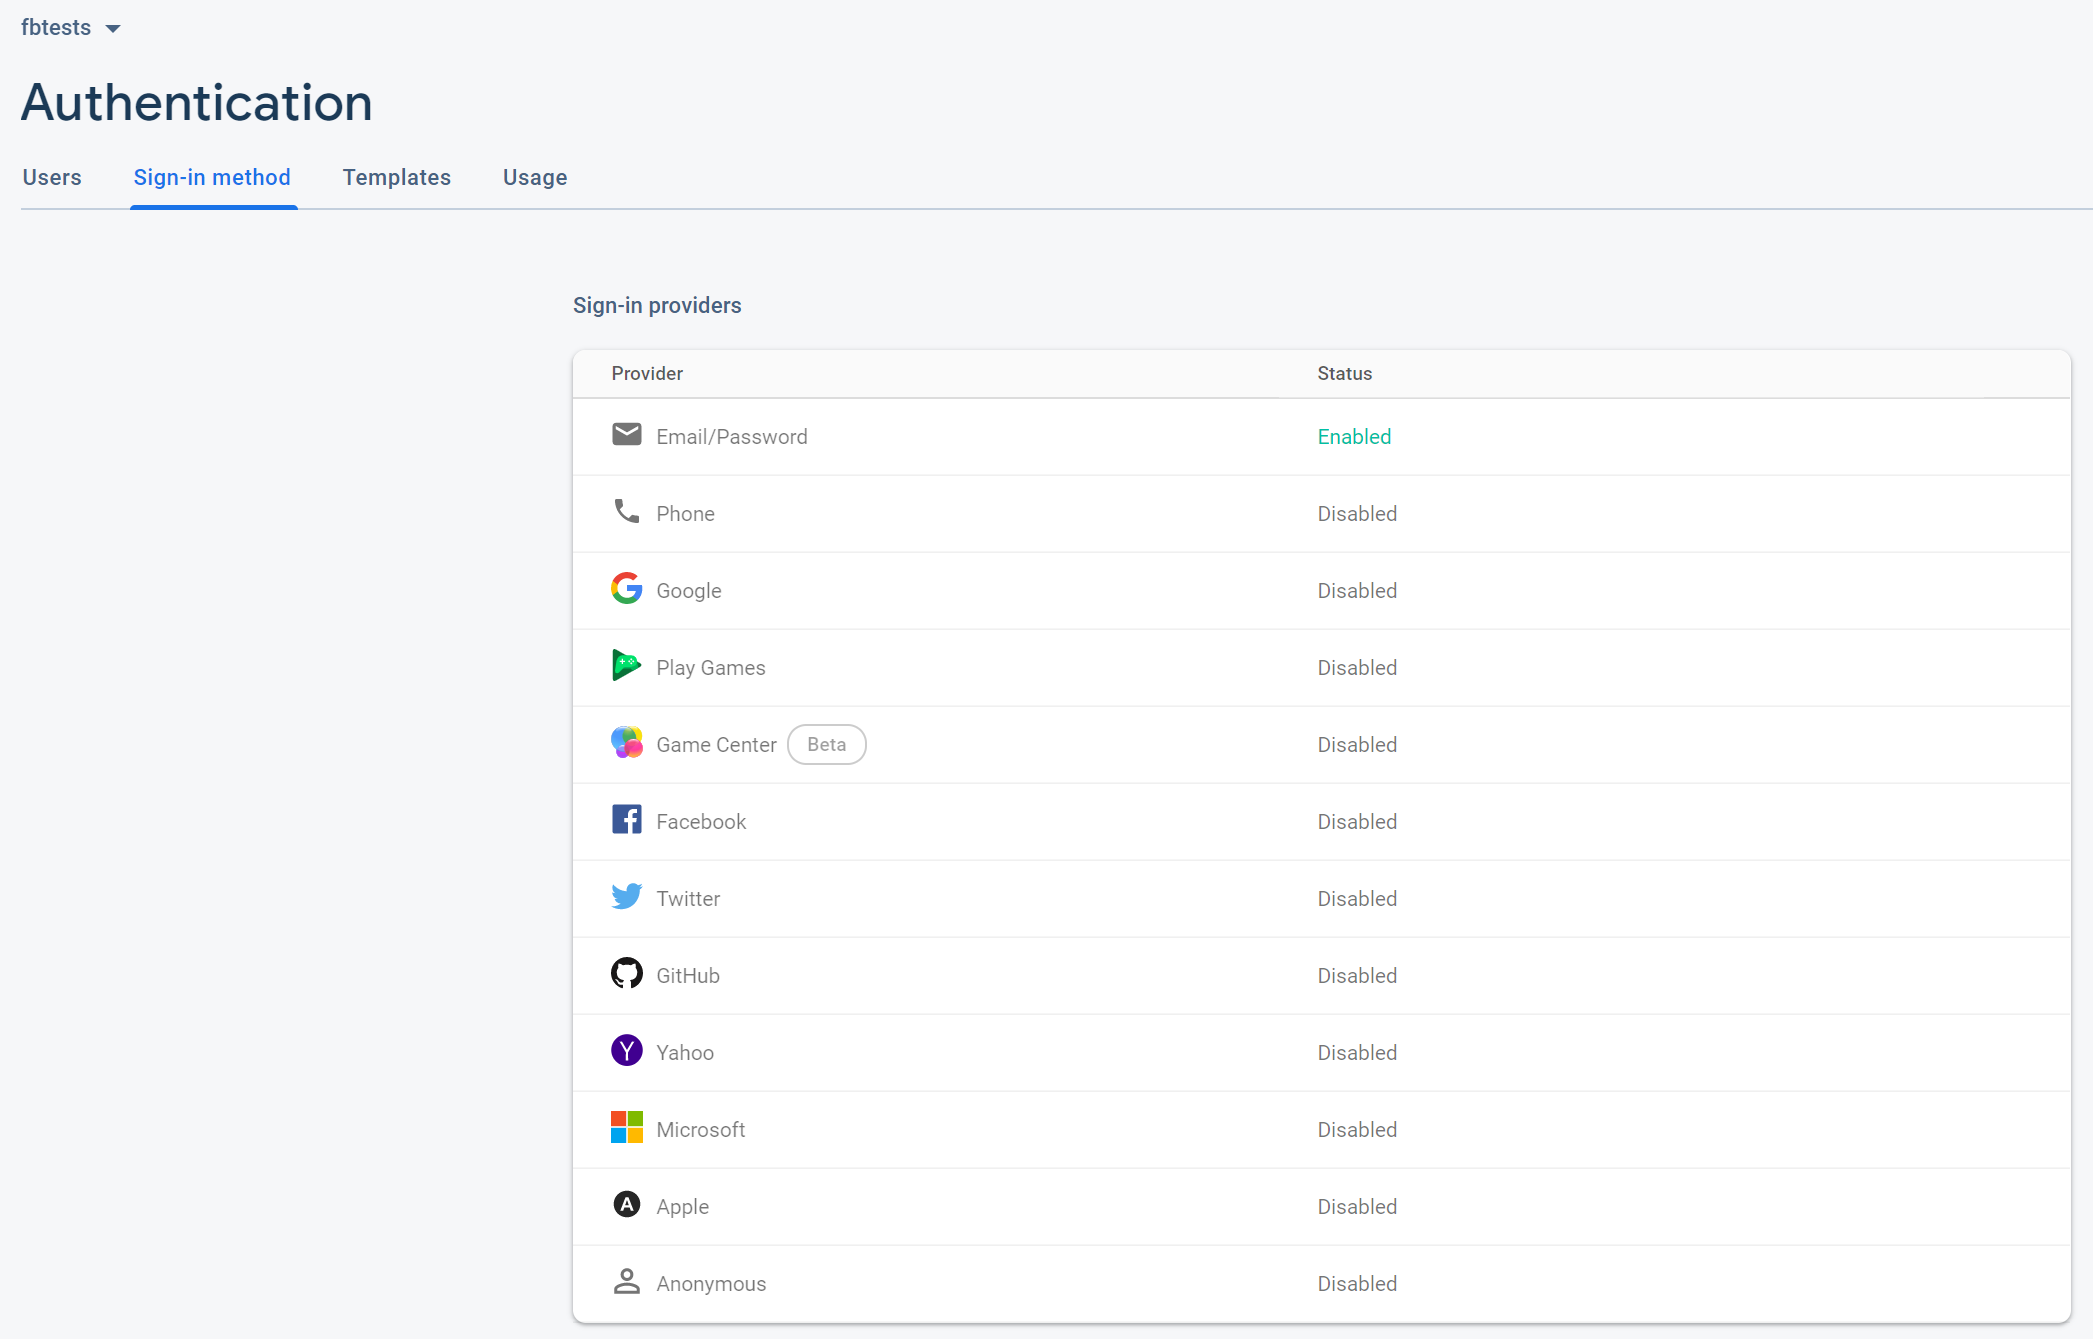Click Disabled status in Anonymous row
The width and height of the screenshot is (2093, 1339).
(1357, 1284)
